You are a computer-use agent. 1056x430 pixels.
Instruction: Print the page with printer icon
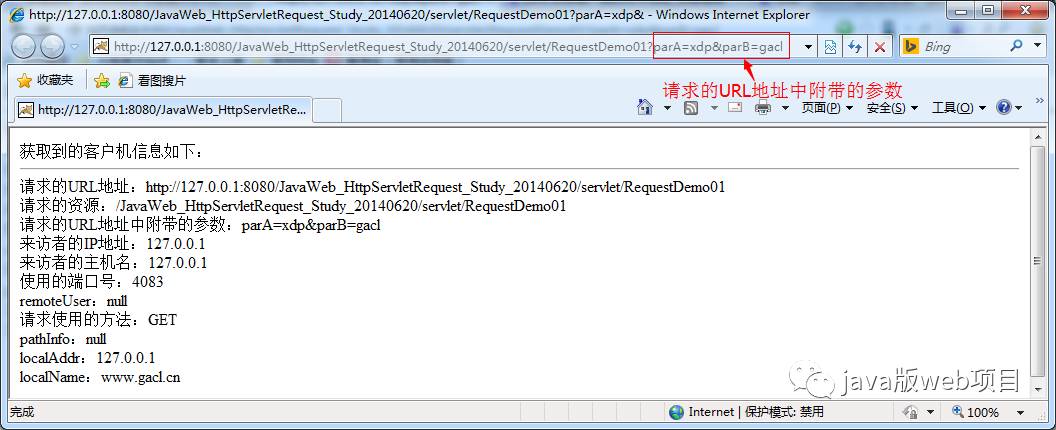coord(762,108)
